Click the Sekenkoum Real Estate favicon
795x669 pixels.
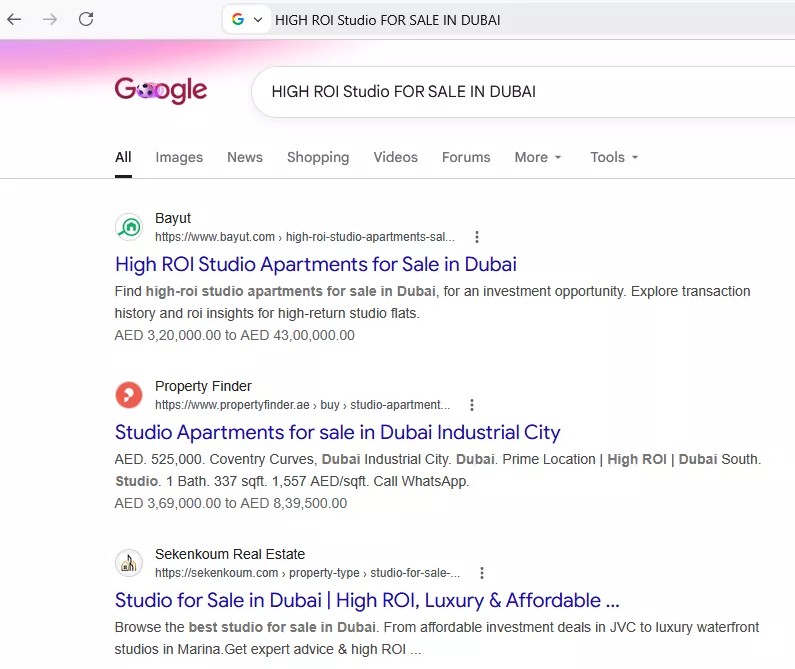tap(129, 562)
